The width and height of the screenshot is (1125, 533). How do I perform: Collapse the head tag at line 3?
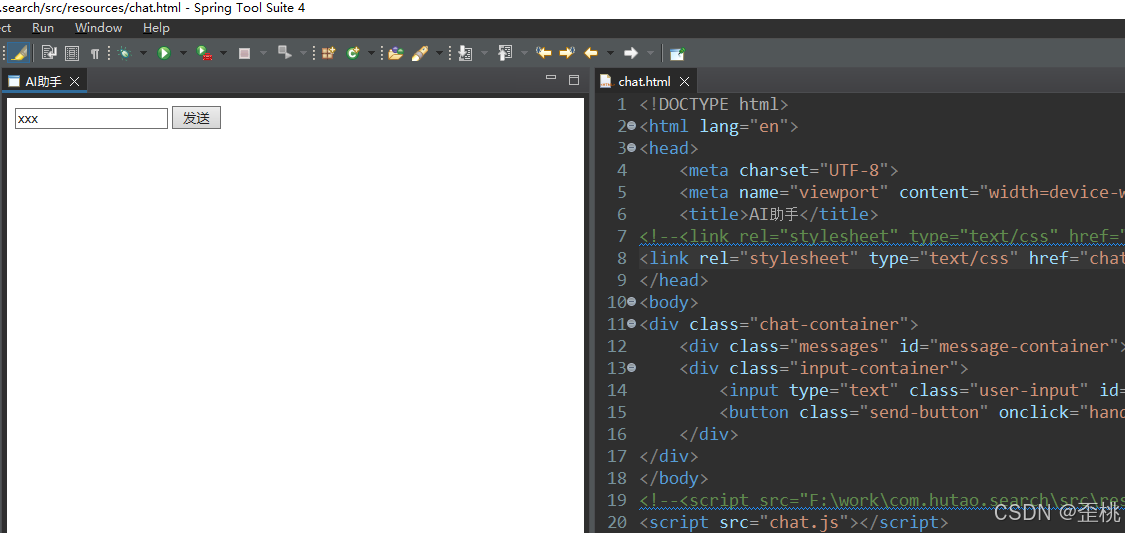point(631,148)
